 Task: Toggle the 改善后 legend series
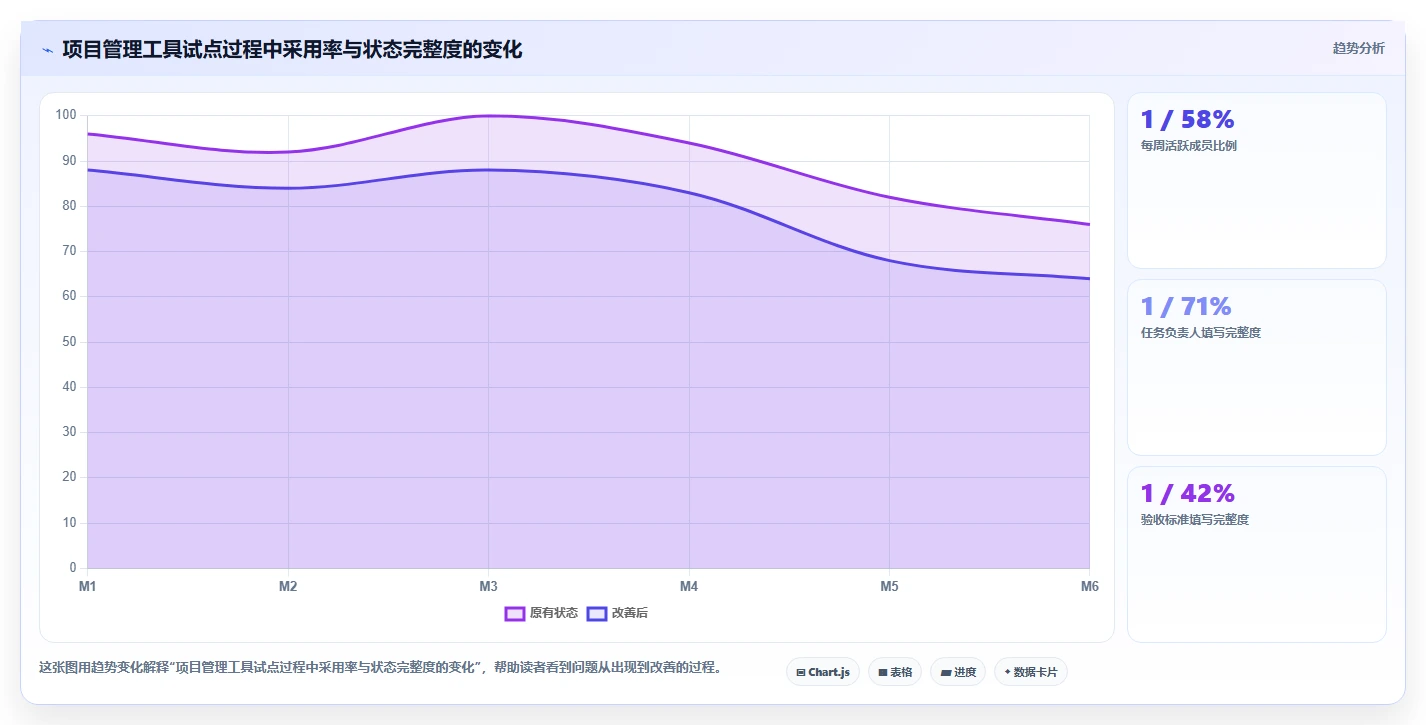617,613
